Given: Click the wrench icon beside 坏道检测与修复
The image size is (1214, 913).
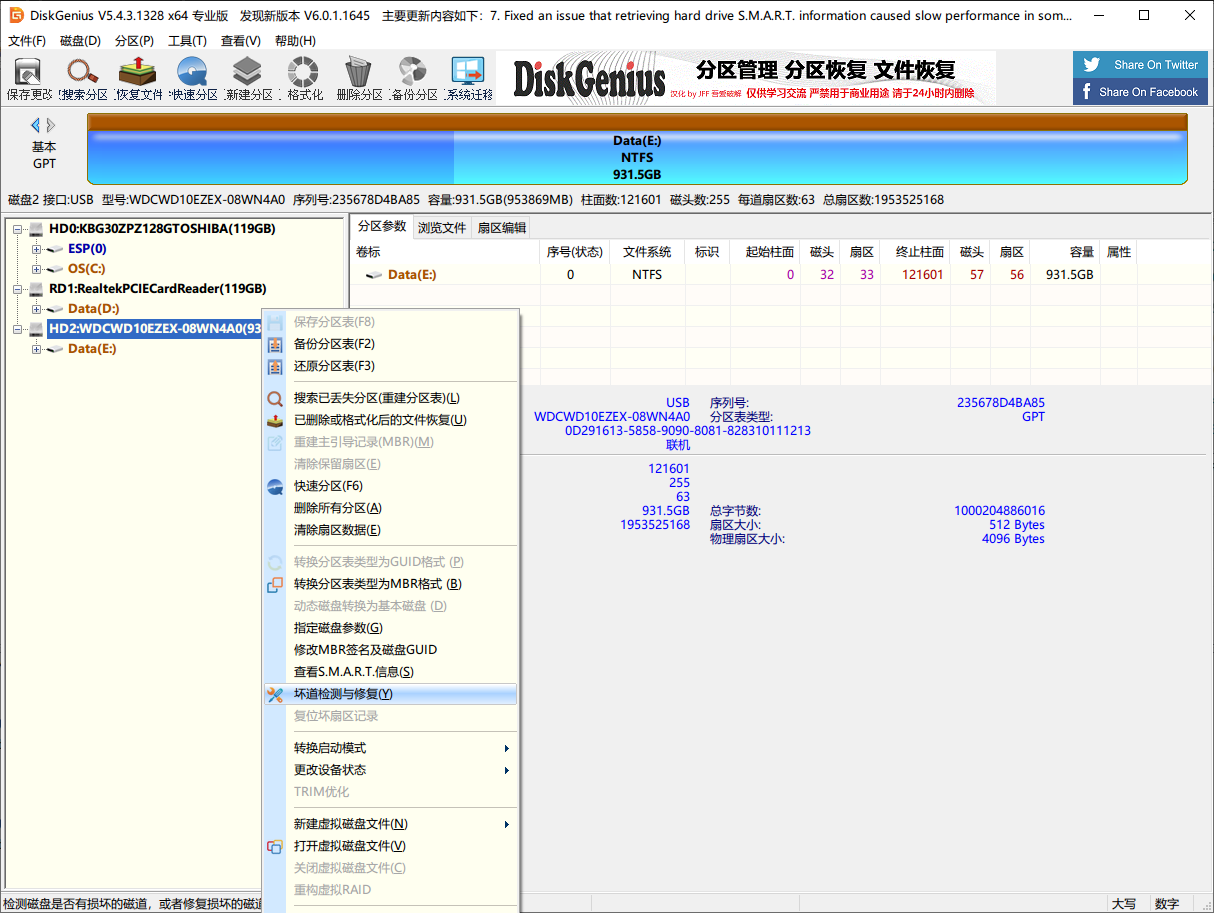Looking at the screenshot, I should coord(275,694).
